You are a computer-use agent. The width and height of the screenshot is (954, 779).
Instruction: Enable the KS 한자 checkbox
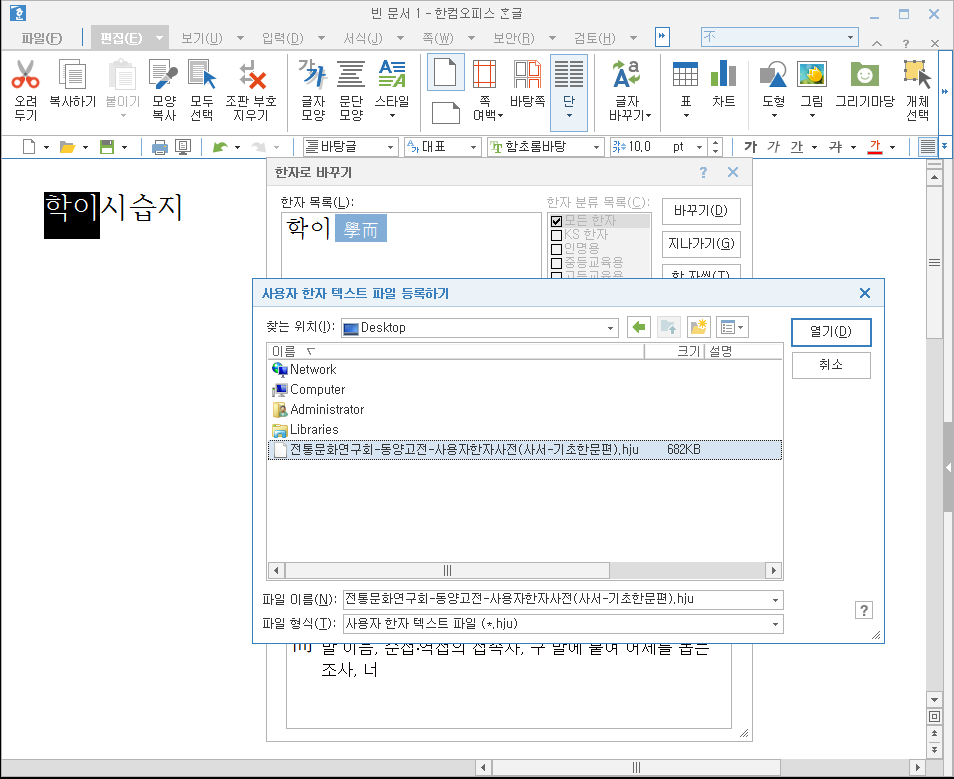554,235
